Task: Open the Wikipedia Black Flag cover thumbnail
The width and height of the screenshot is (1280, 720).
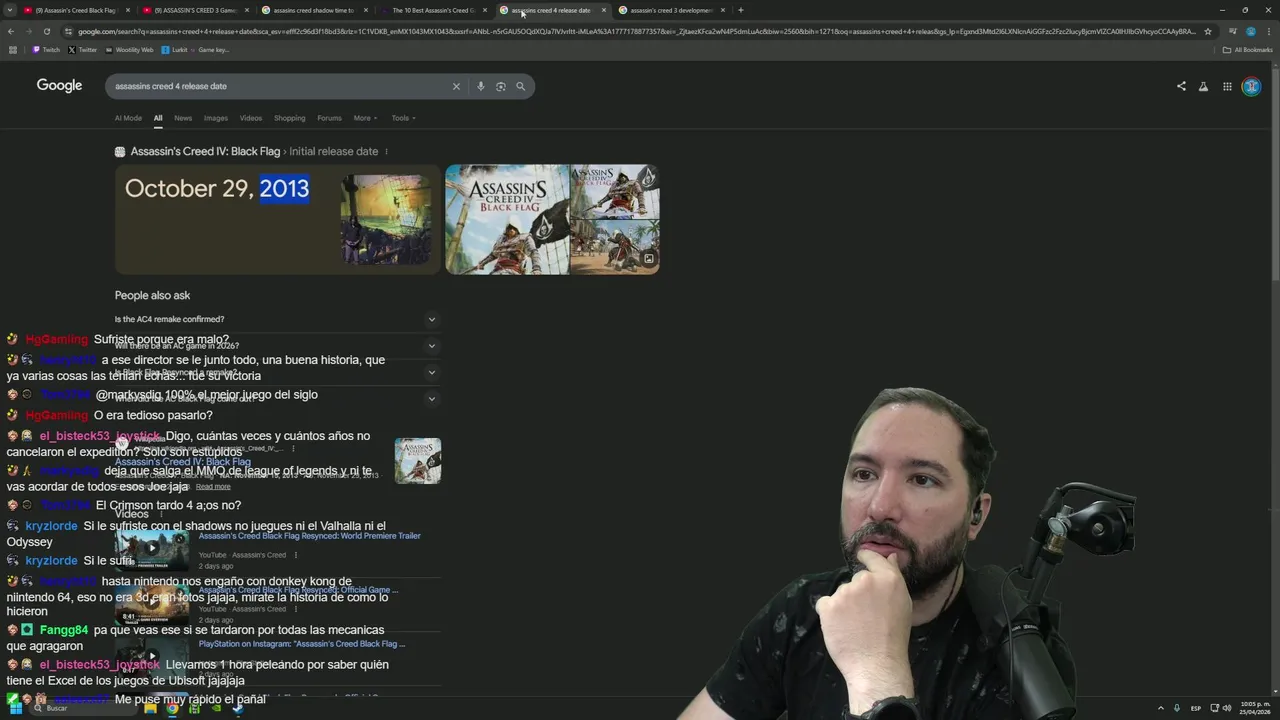Action: [418, 461]
